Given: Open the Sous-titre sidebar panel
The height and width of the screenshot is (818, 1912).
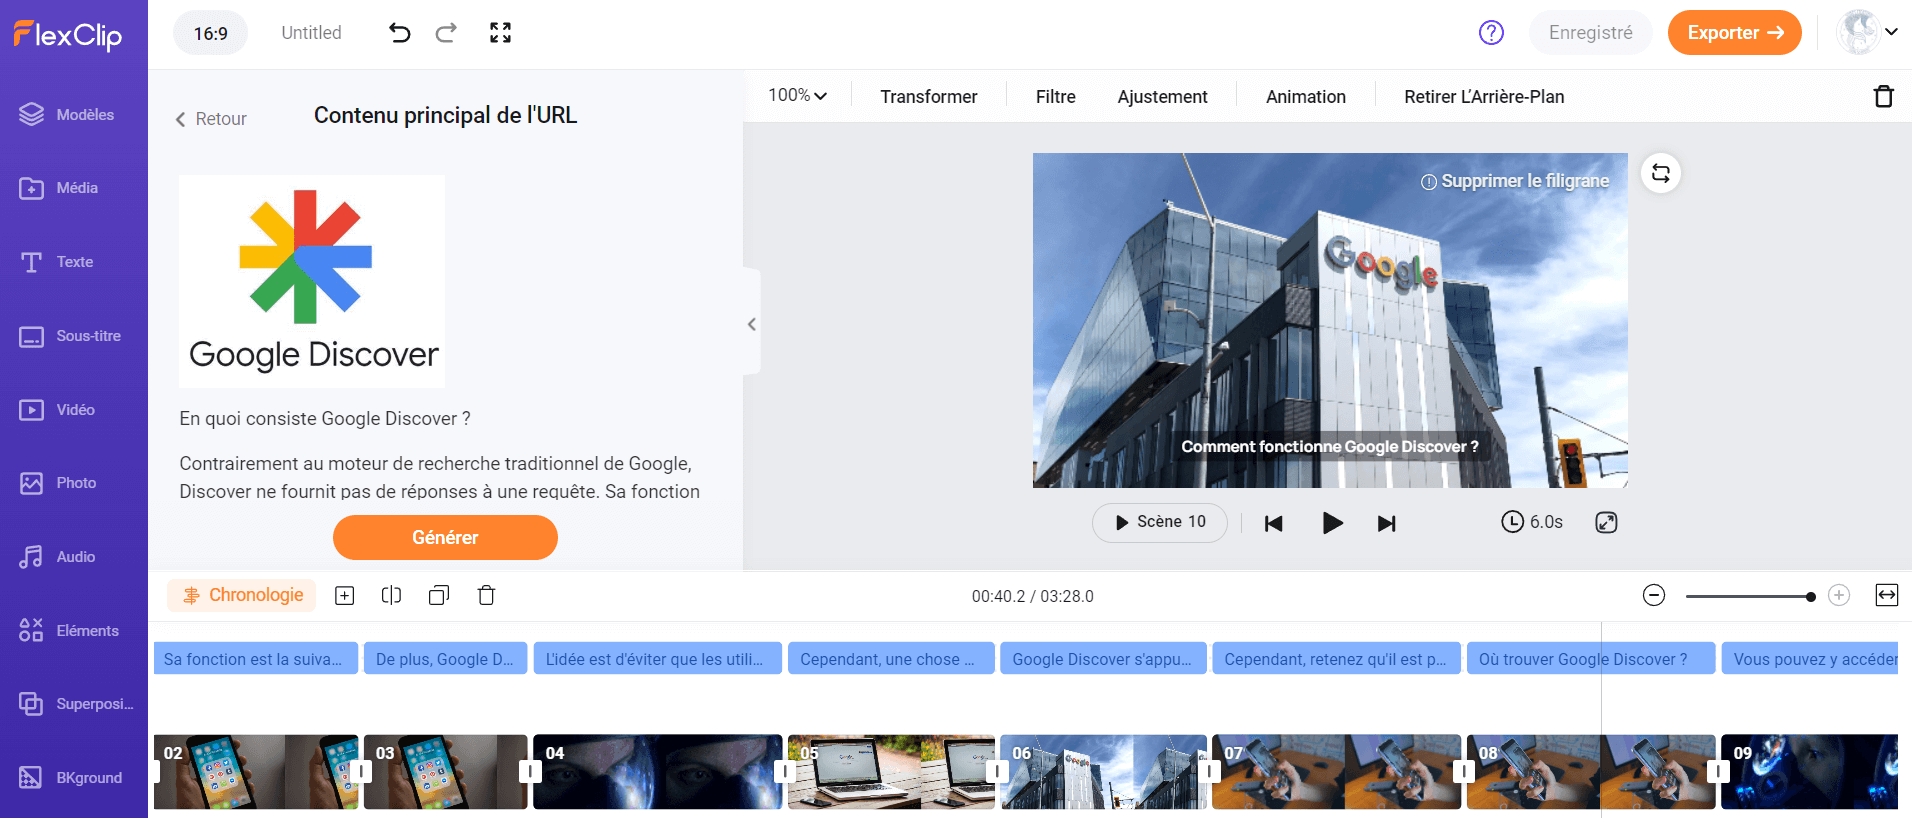Looking at the screenshot, I should click(x=70, y=336).
